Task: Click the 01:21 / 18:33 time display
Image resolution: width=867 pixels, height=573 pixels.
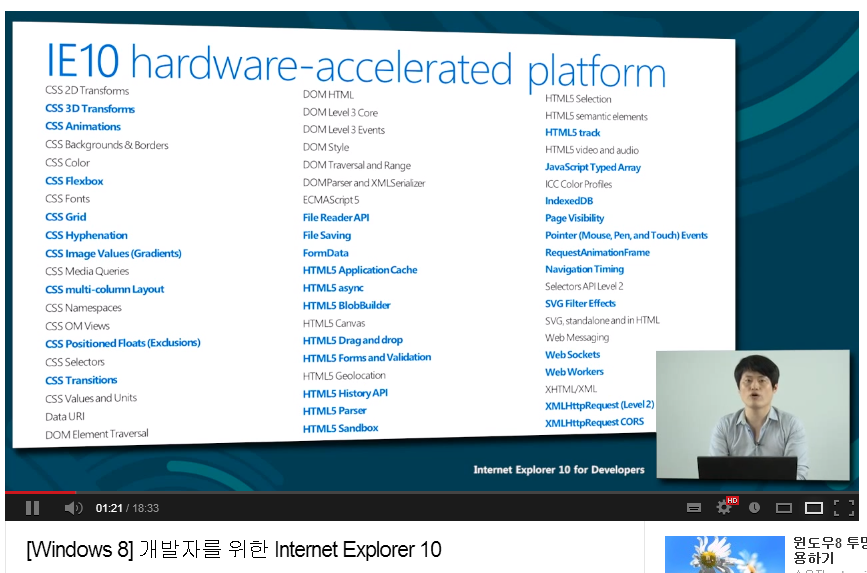Action: tap(127, 508)
